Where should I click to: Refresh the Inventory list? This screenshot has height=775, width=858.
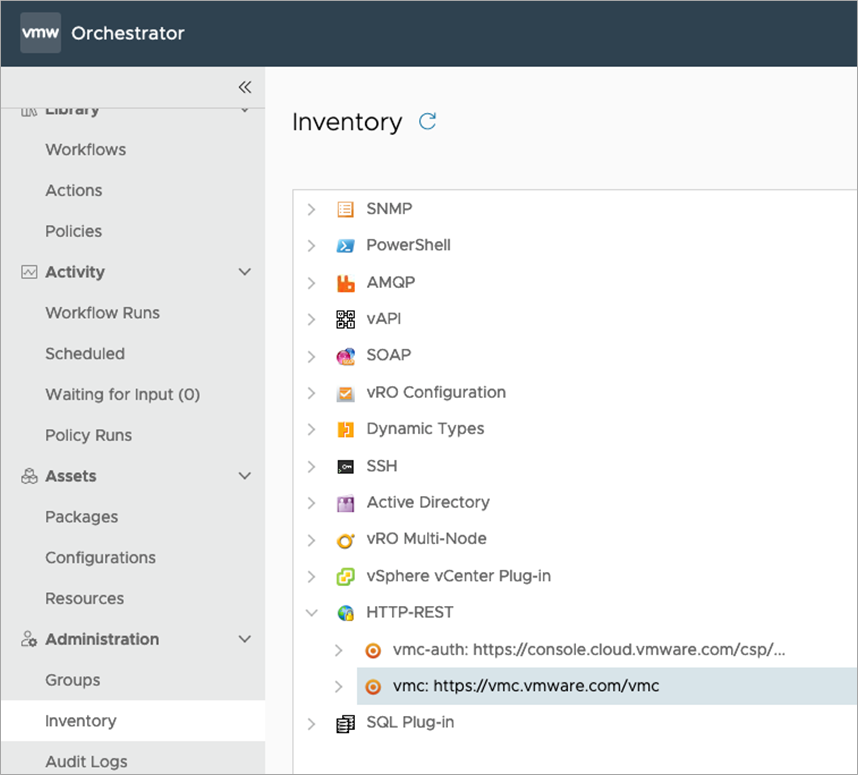click(427, 121)
